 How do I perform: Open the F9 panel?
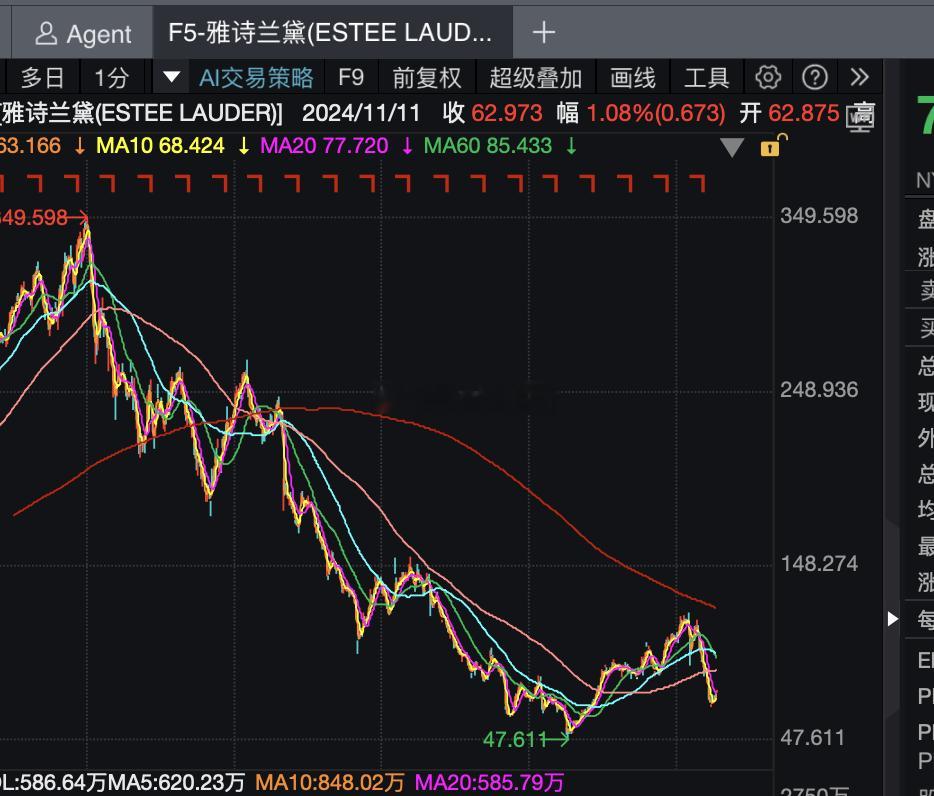[x=351, y=77]
